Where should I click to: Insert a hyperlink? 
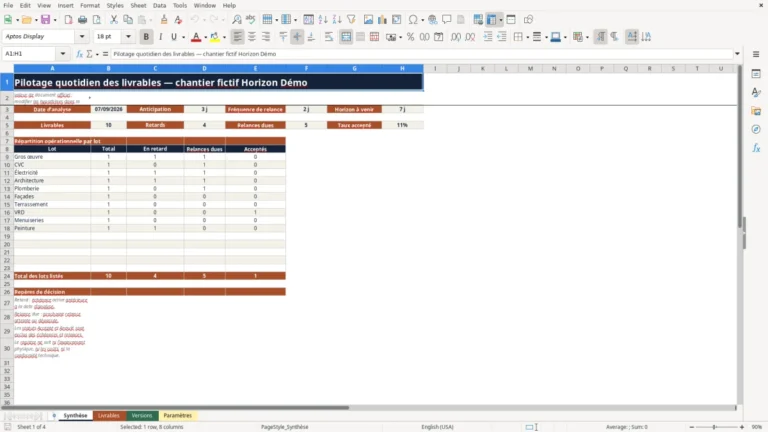pos(432,20)
